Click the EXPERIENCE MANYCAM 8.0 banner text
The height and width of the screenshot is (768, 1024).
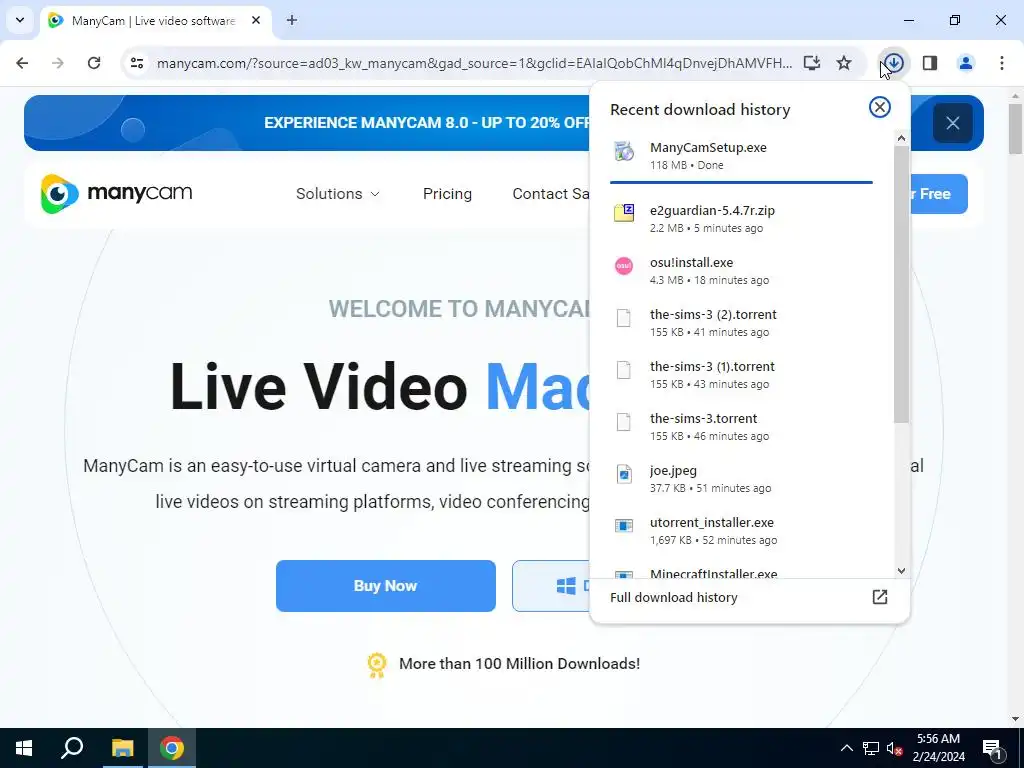427,123
